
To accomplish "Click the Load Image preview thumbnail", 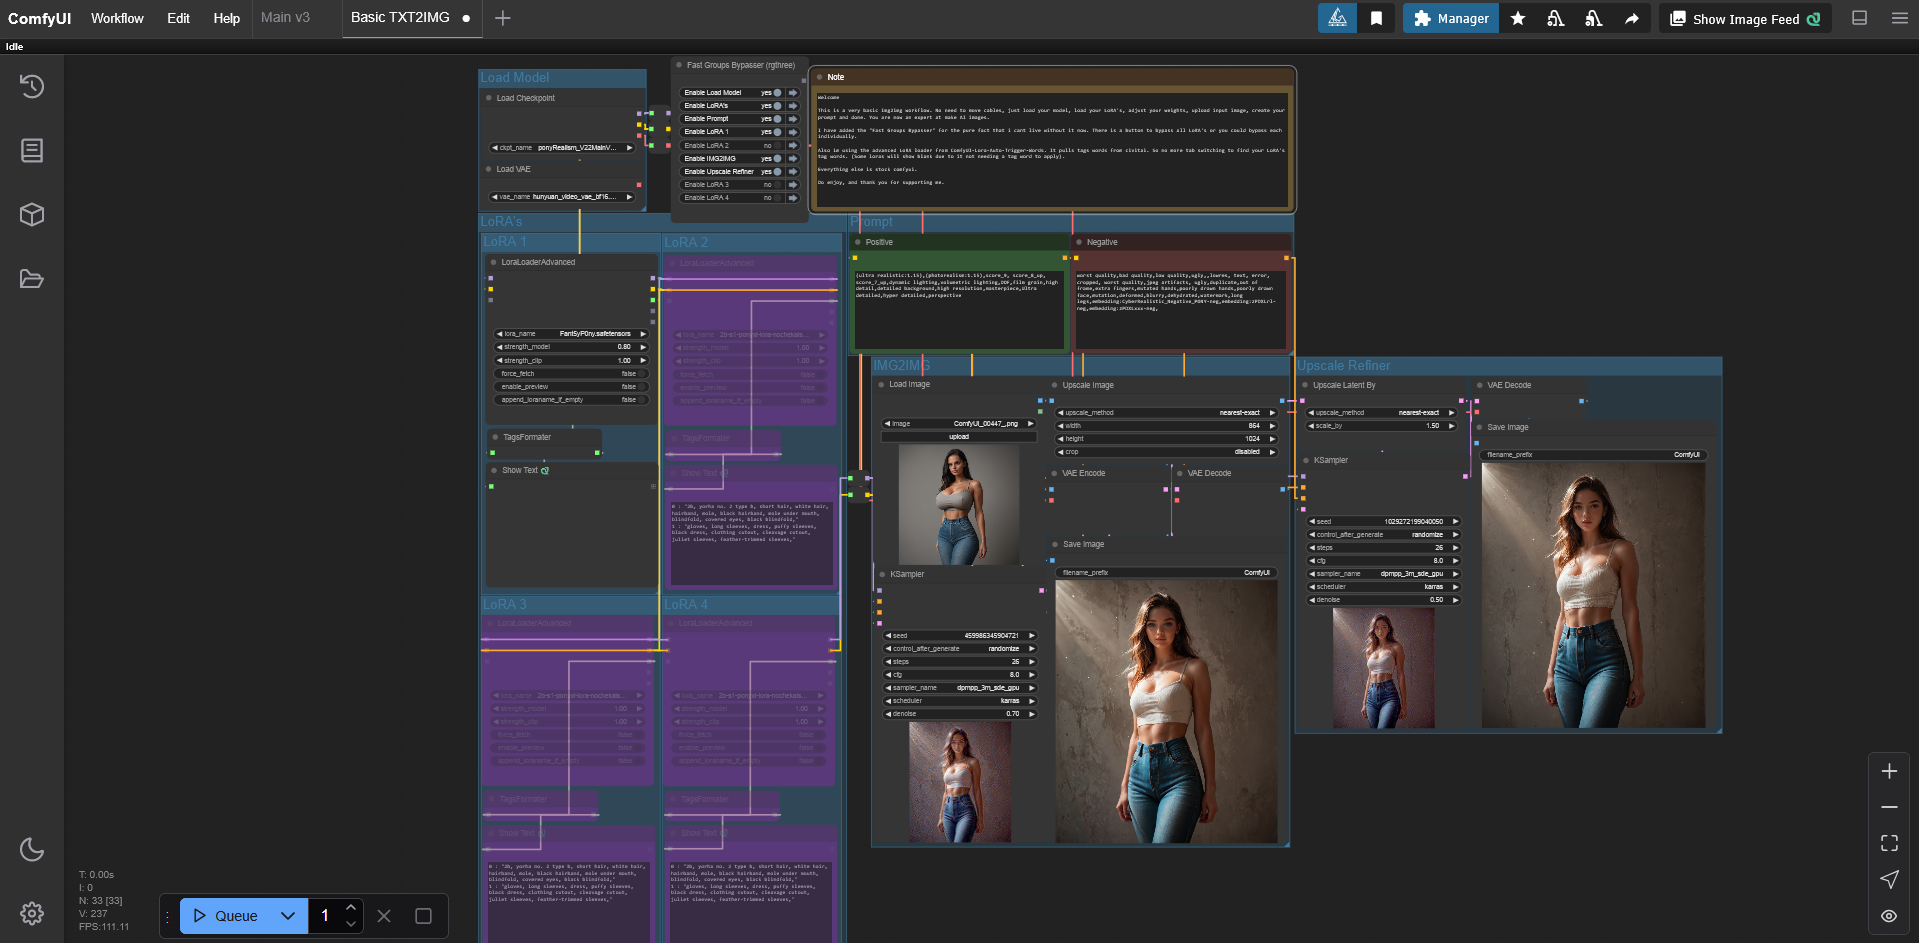I will [958, 505].
